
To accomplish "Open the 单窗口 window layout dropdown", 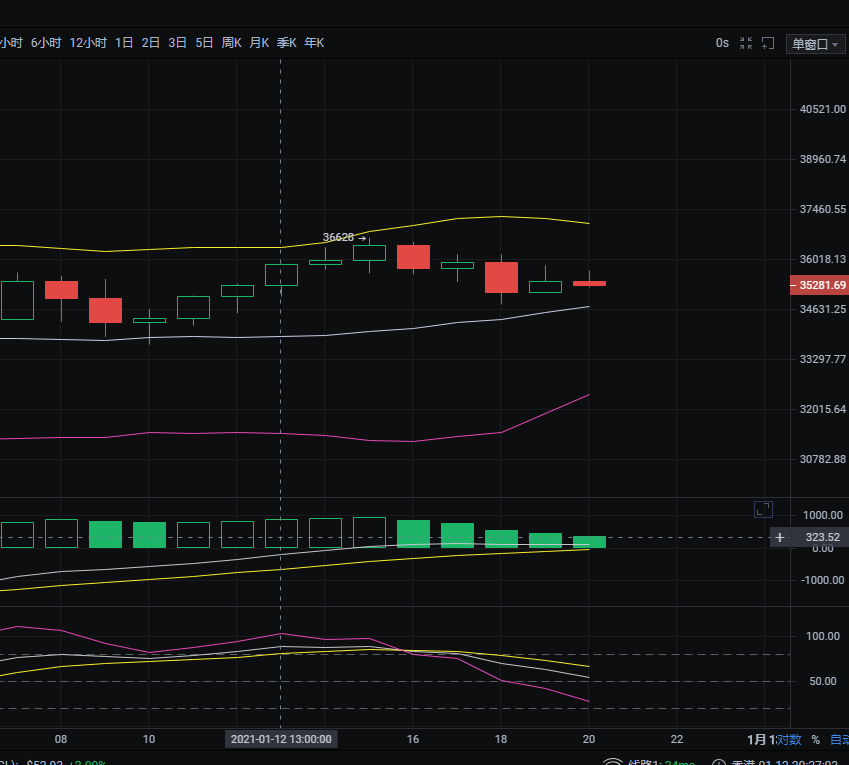I will tap(816, 44).
